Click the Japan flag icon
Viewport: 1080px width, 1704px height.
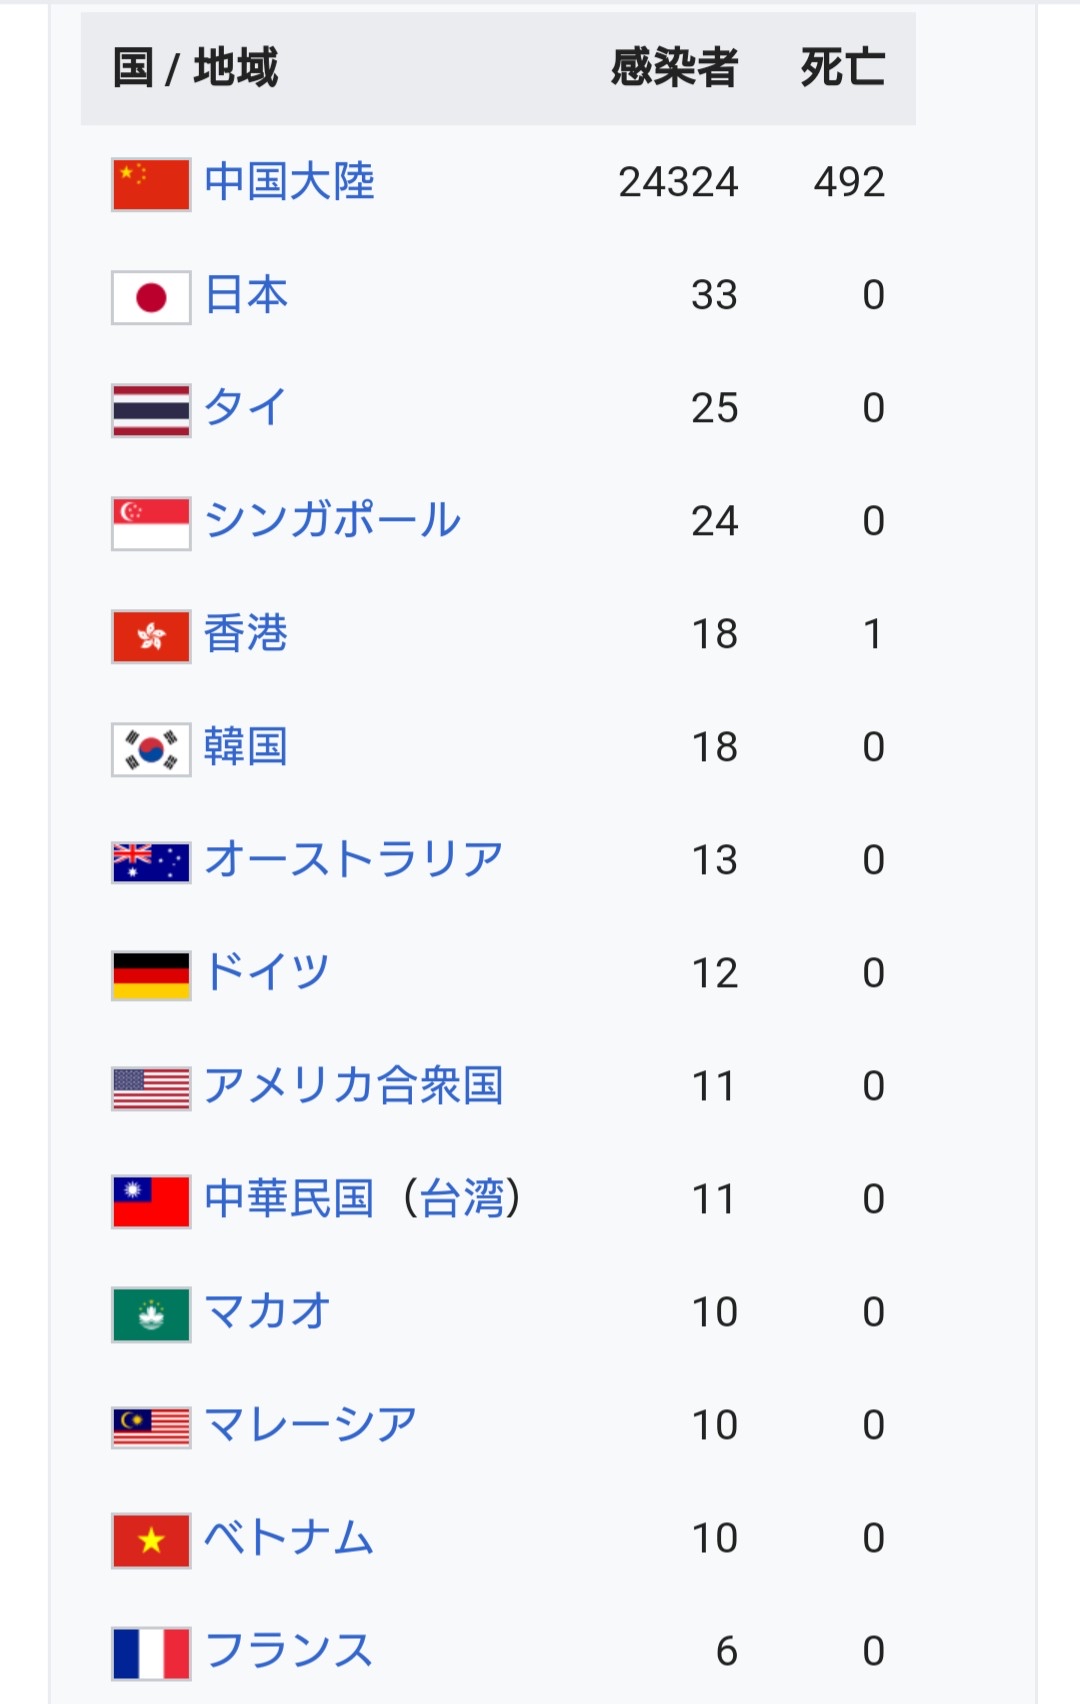pos(151,298)
